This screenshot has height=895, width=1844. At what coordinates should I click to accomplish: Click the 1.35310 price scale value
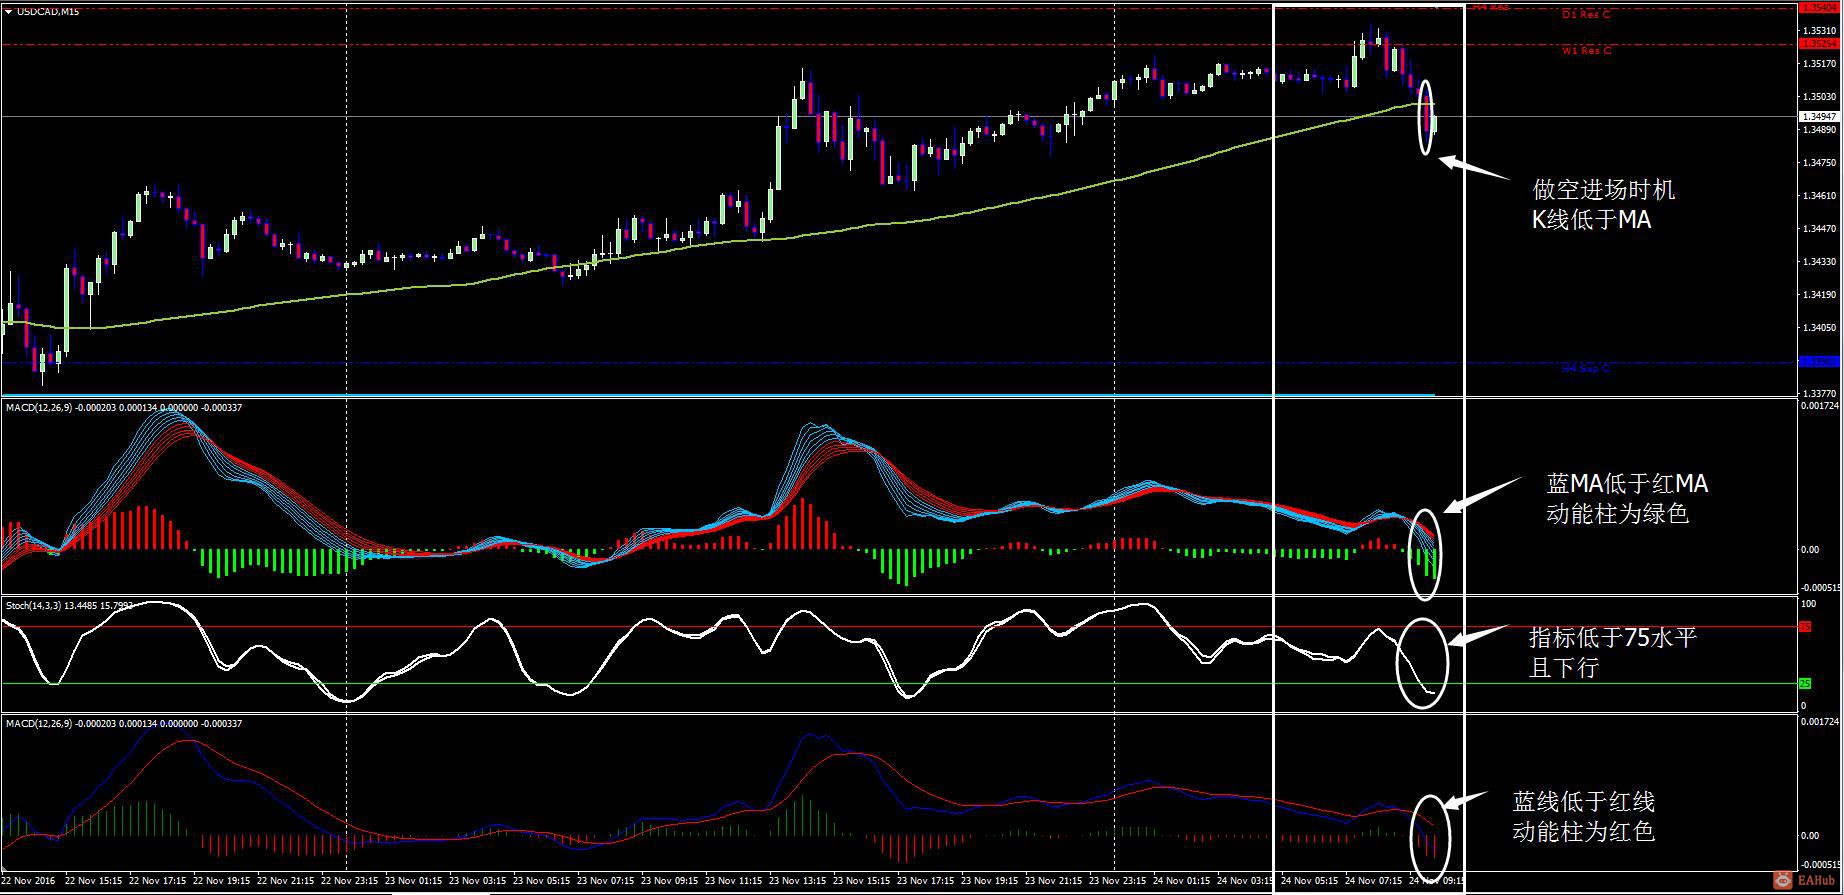coord(1818,31)
